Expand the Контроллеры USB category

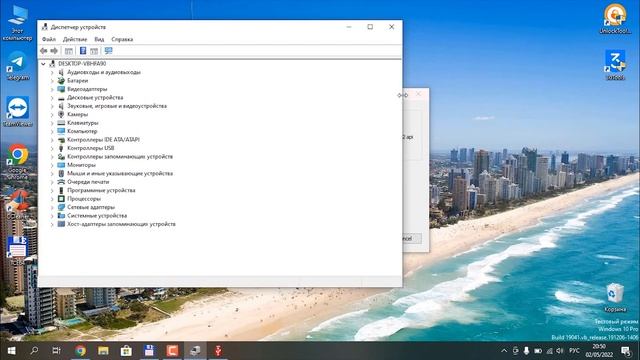pos(52,148)
